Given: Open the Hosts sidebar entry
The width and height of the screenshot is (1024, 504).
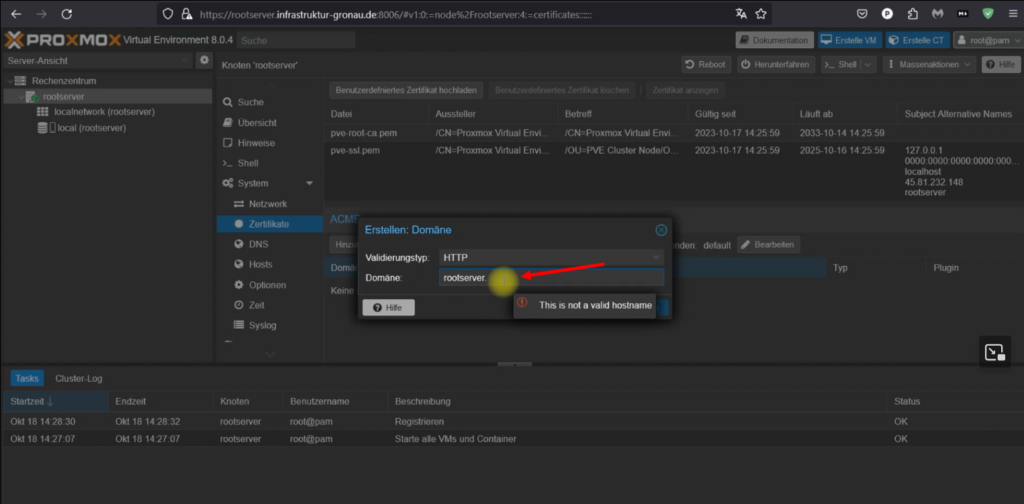Looking at the screenshot, I should point(260,264).
